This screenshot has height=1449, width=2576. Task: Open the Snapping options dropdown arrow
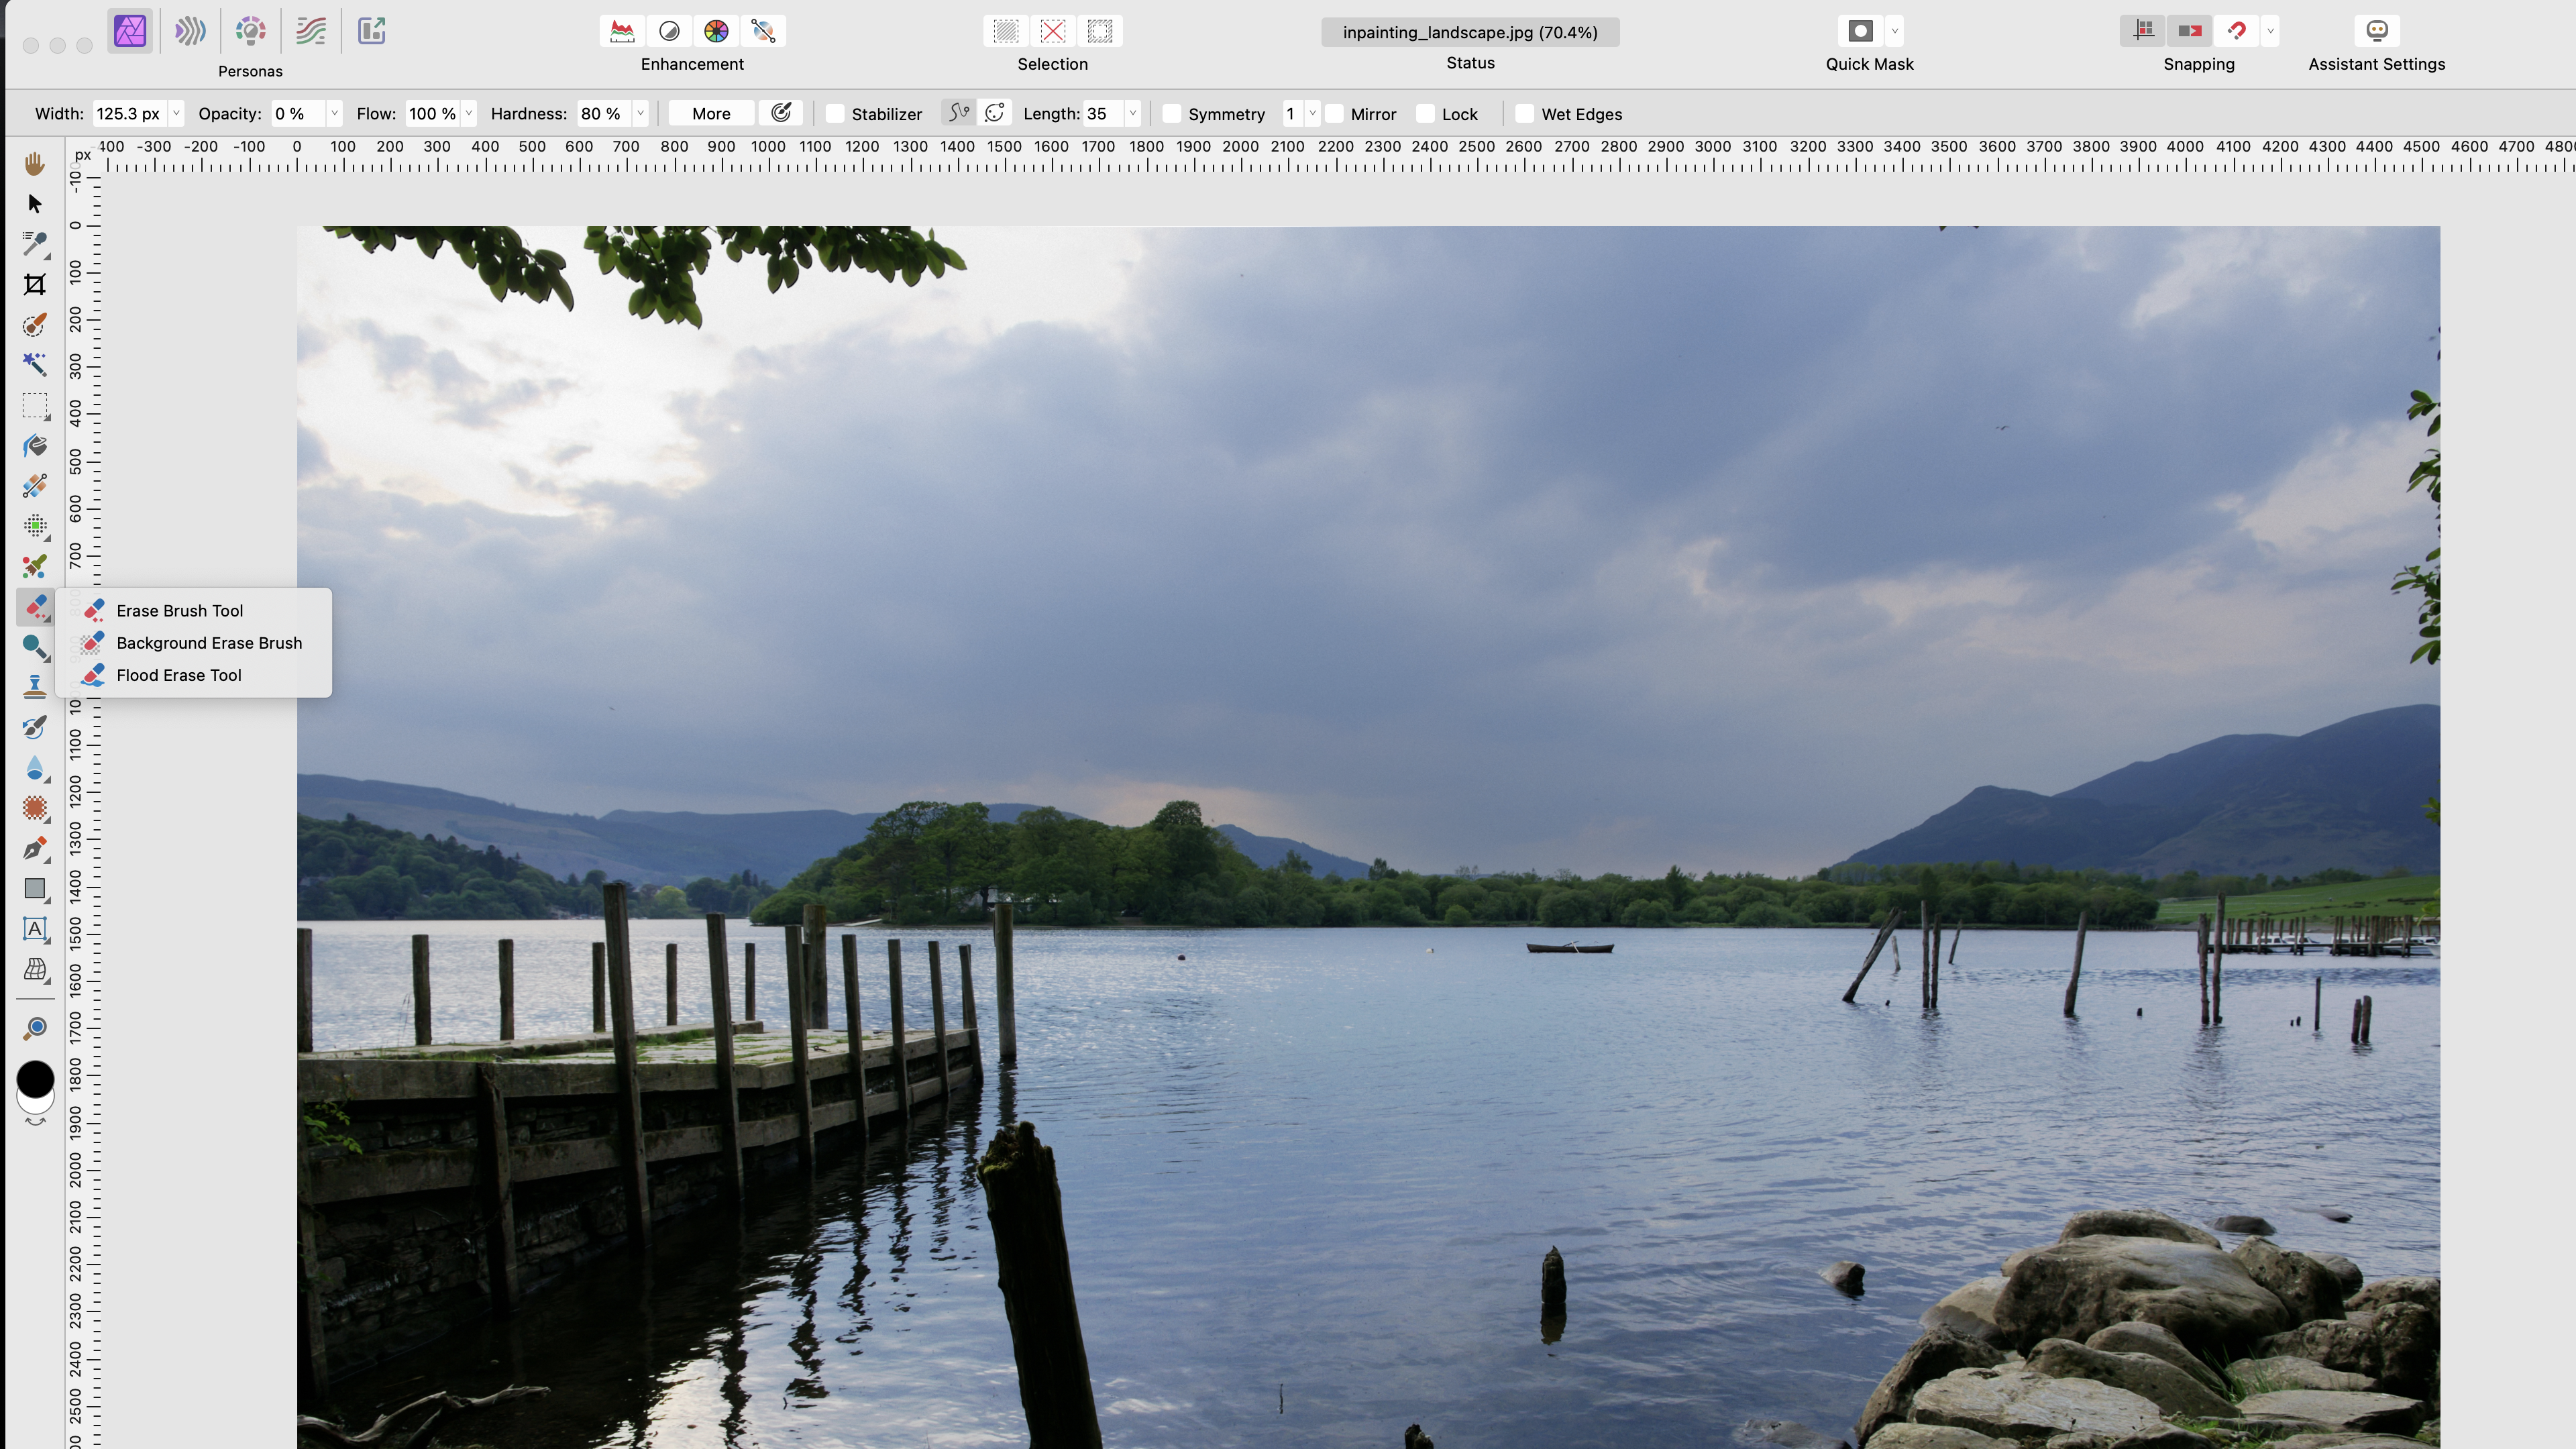click(2270, 31)
